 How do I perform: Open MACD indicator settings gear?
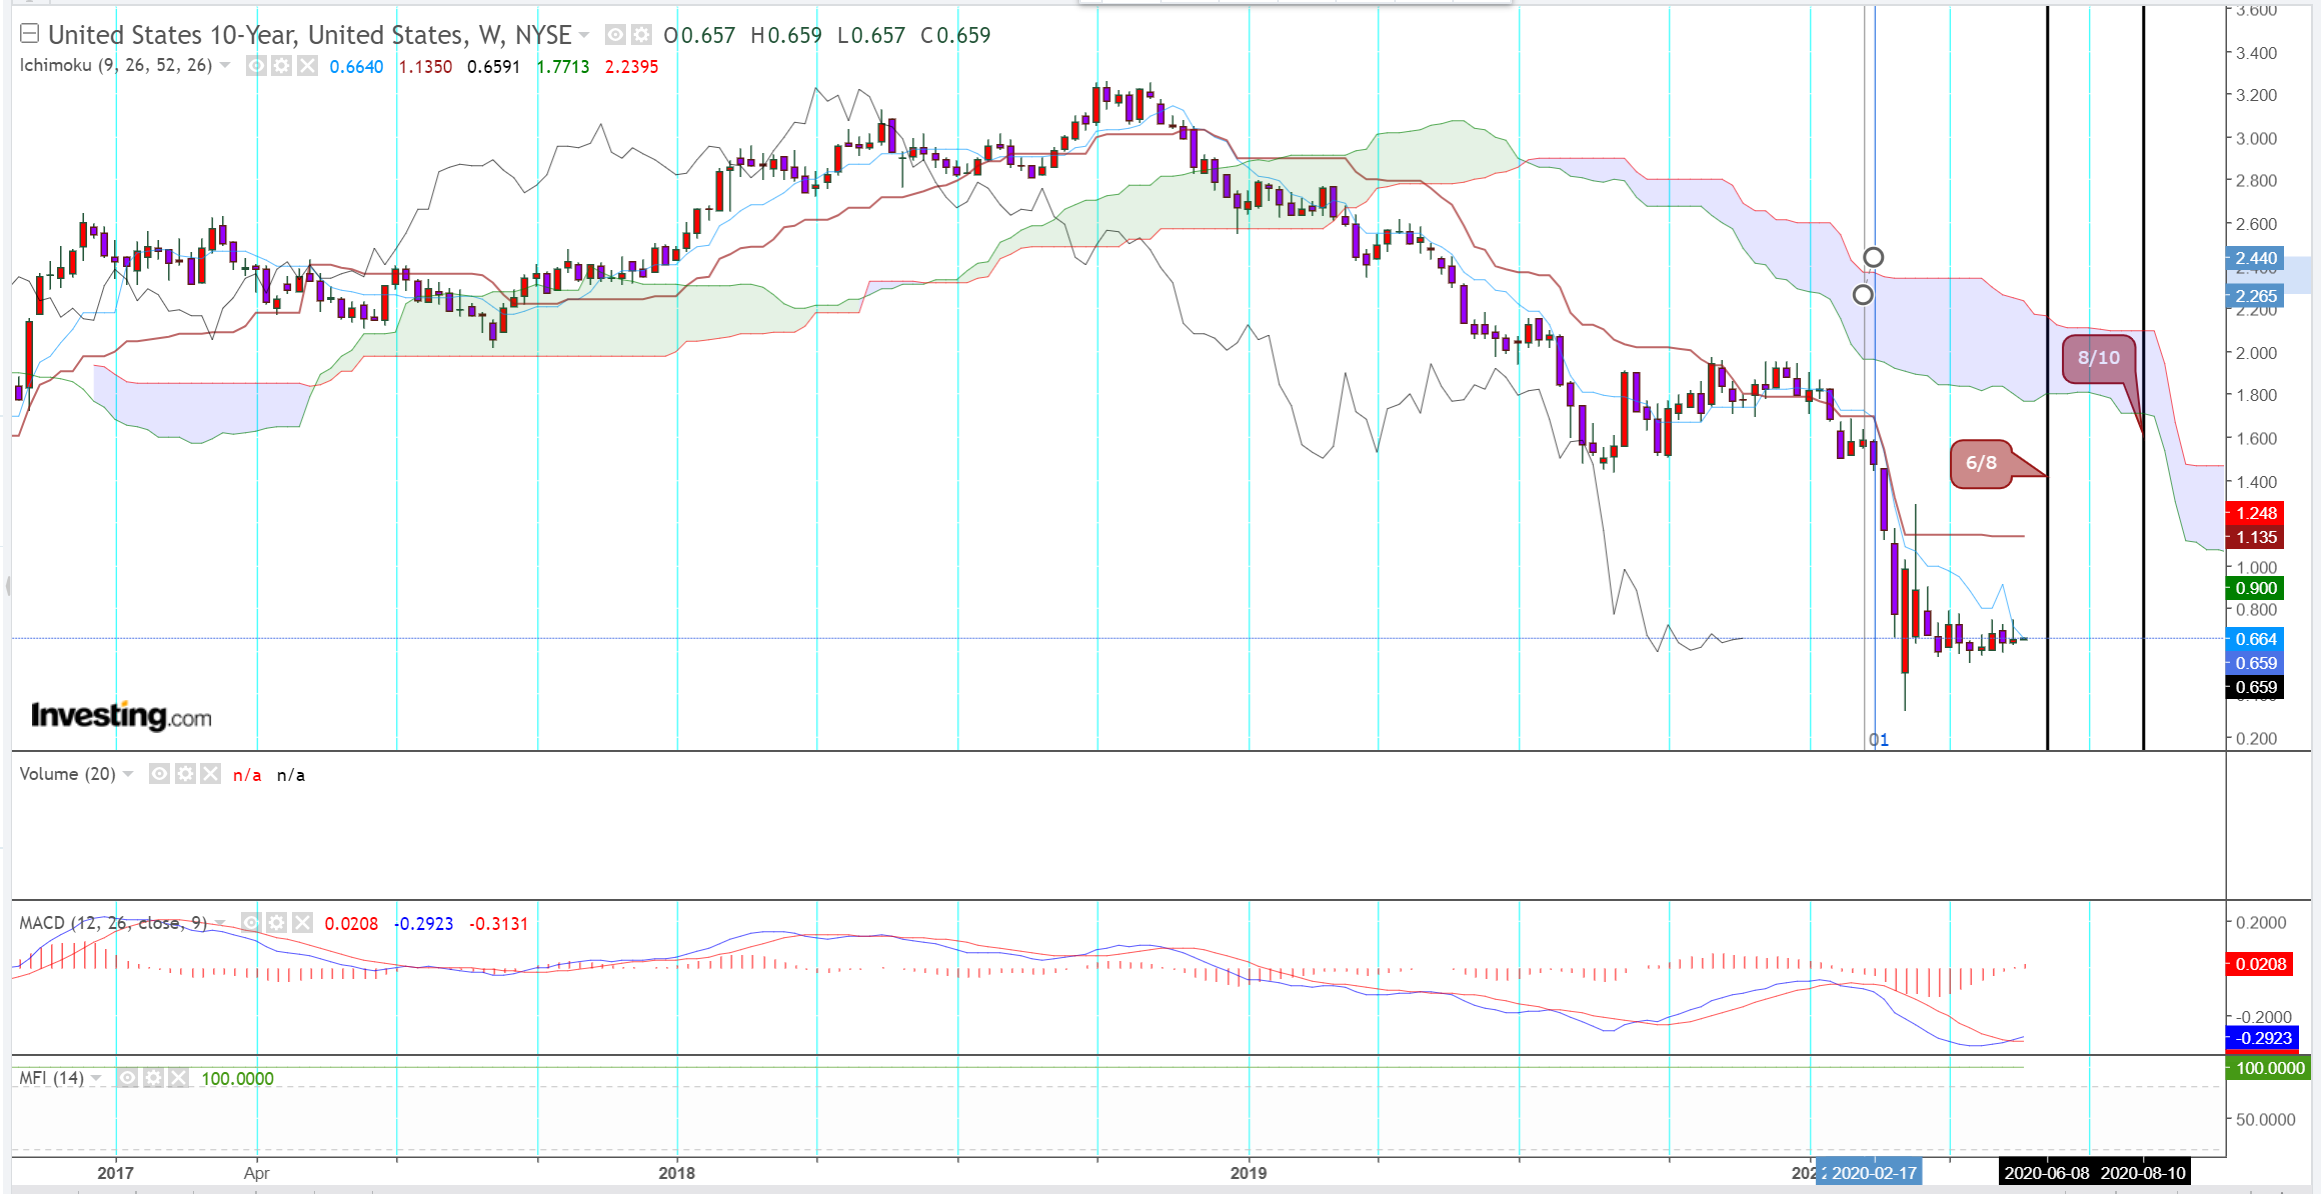click(x=277, y=923)
